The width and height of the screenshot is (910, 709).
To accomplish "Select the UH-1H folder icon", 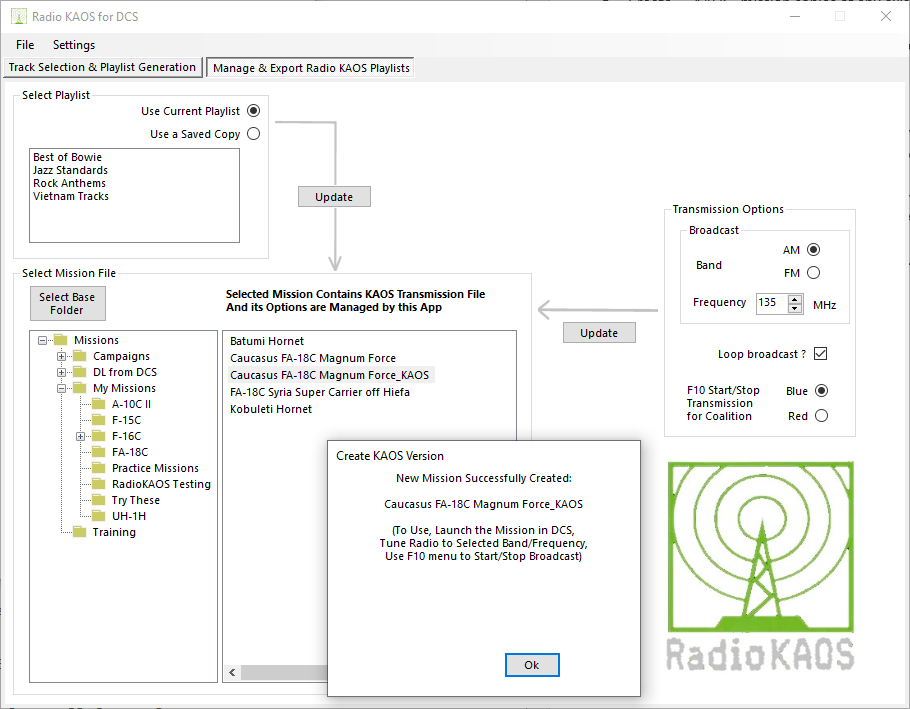I will coord(98,516).
